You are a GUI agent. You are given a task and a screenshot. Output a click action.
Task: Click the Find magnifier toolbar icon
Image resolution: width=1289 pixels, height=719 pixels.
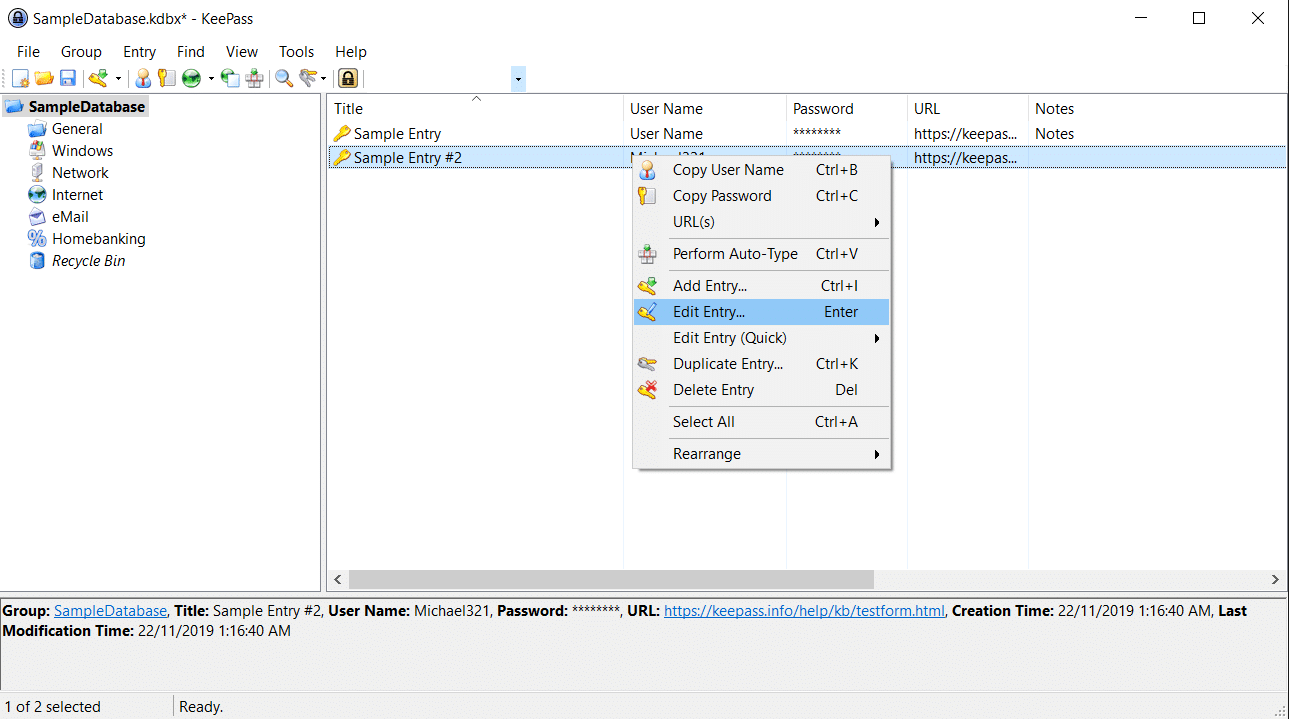tap(284, 78)
